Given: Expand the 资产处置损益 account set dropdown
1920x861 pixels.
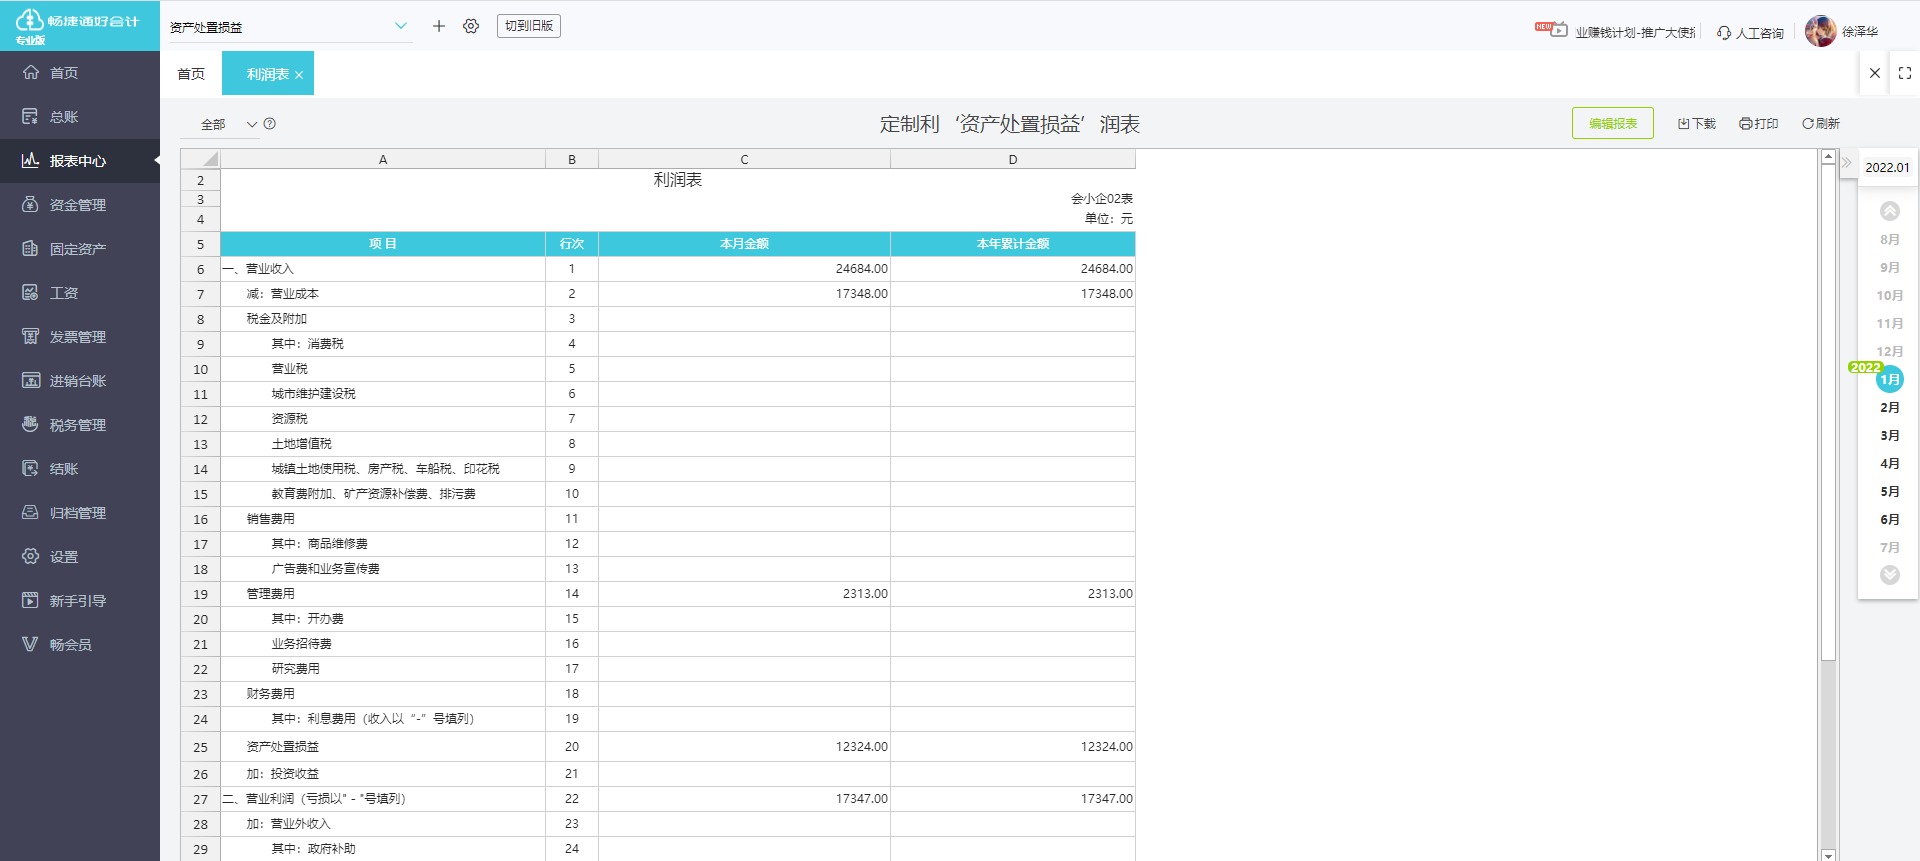Looking at the screenshot, I should [x=401, y=26].
